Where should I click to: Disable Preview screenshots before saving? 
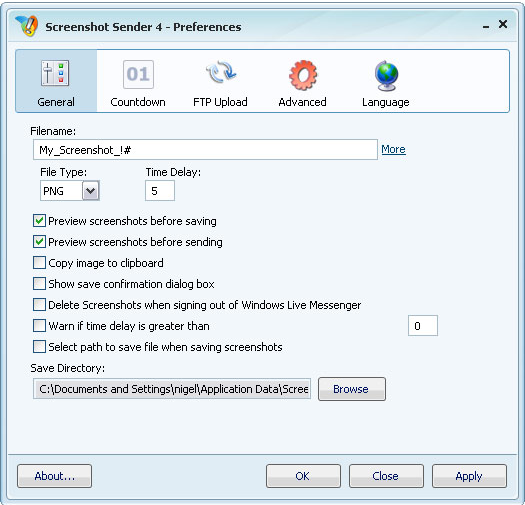39,221
